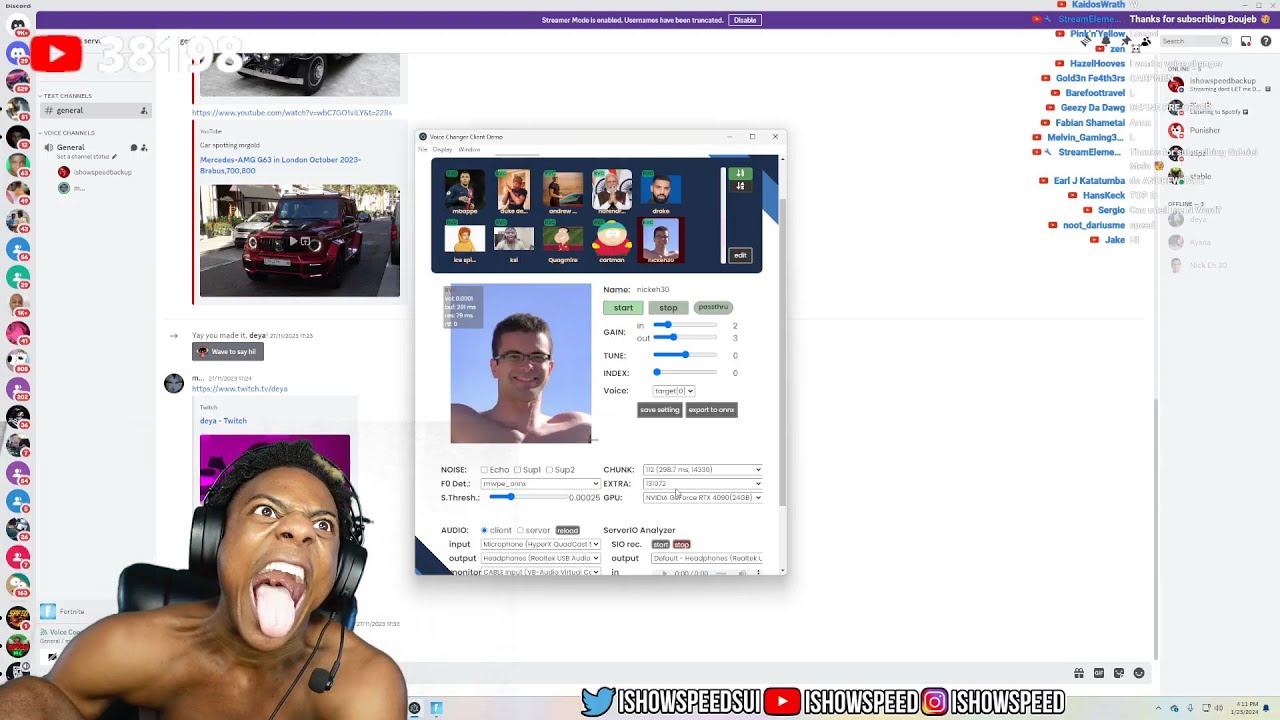Open the general text channel
This screenshot has width=1280, height=720.
(x=94, y=111)
